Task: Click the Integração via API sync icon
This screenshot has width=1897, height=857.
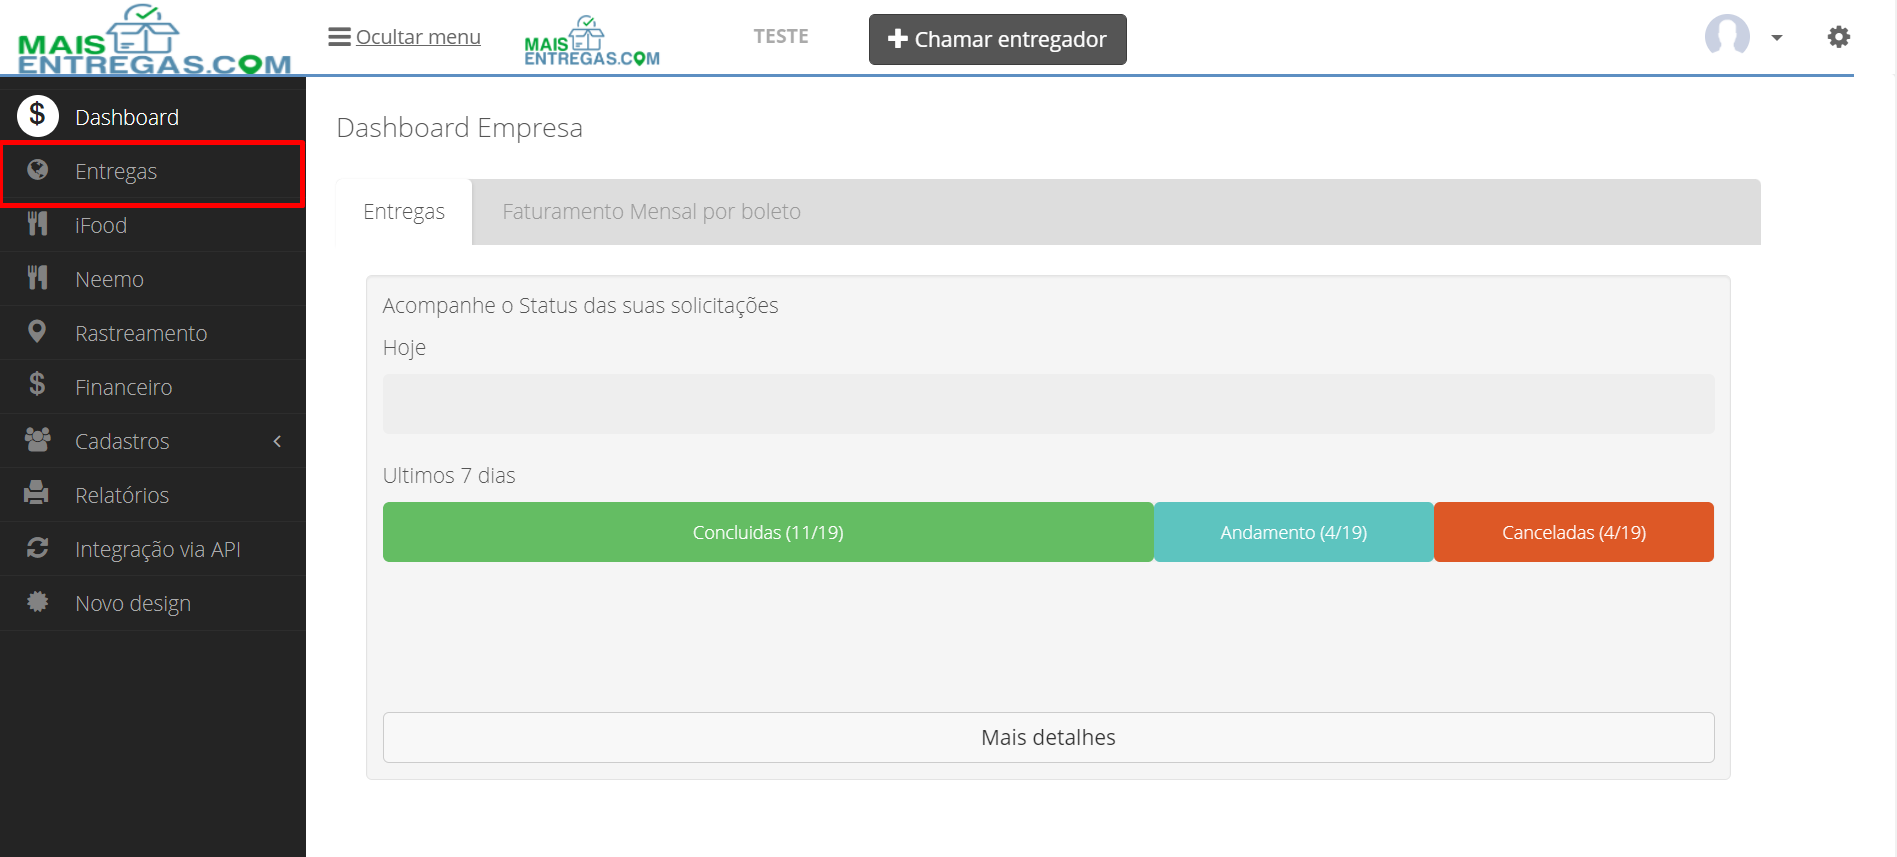Action: [x=38, y=548]
